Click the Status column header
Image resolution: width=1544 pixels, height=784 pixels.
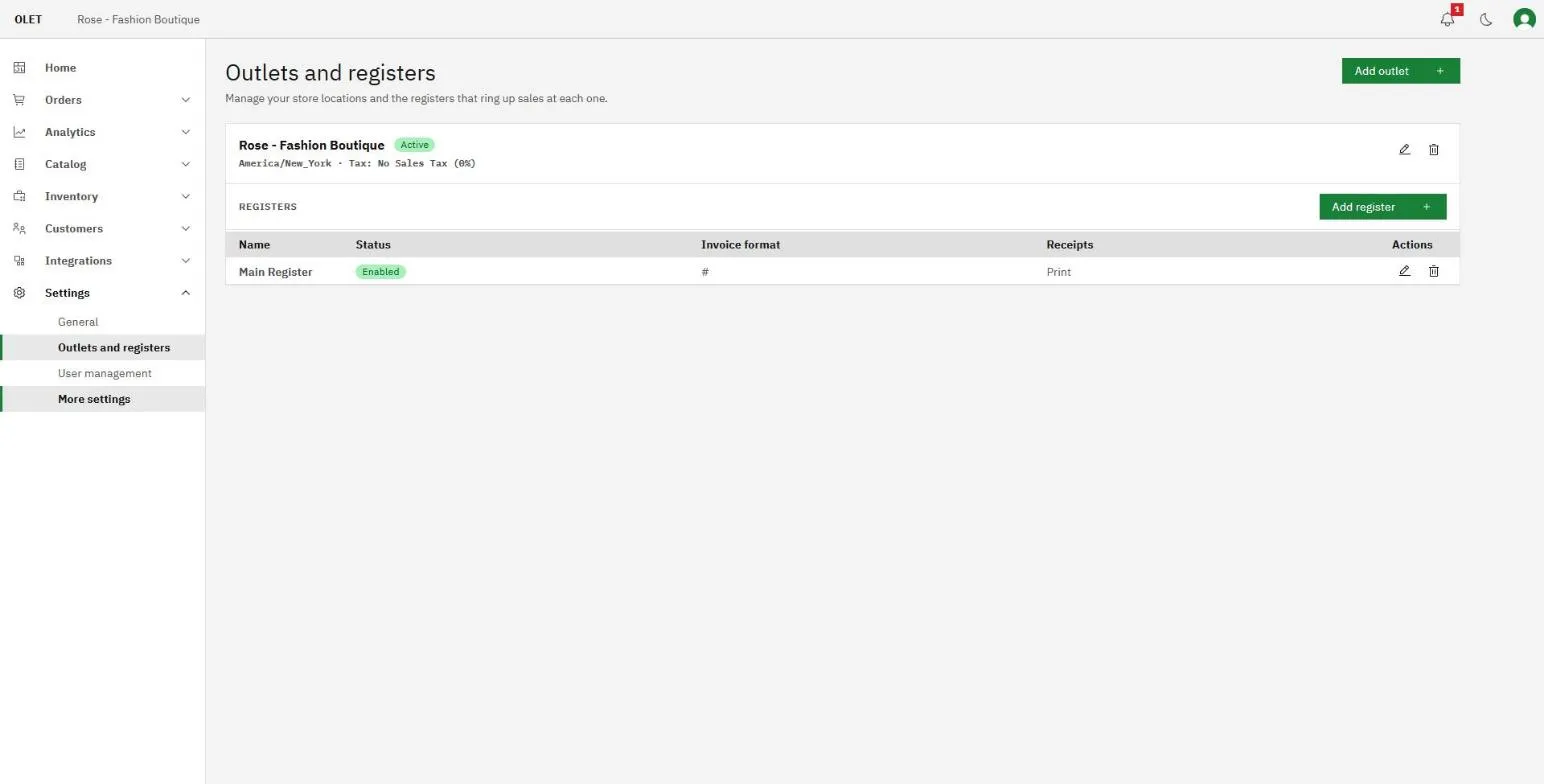coord(373,244)
